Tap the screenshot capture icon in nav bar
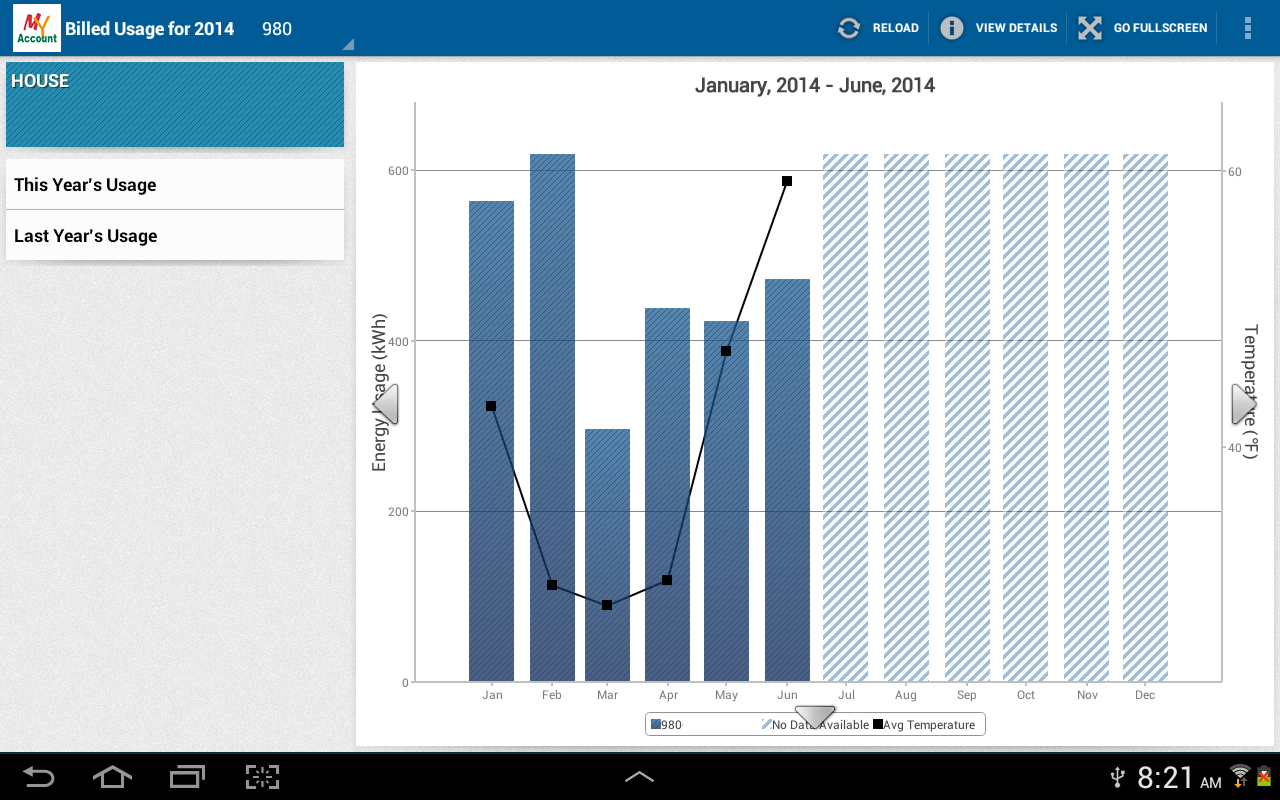This screenshot has width=1280, height=800. click(x=262, y=777)
